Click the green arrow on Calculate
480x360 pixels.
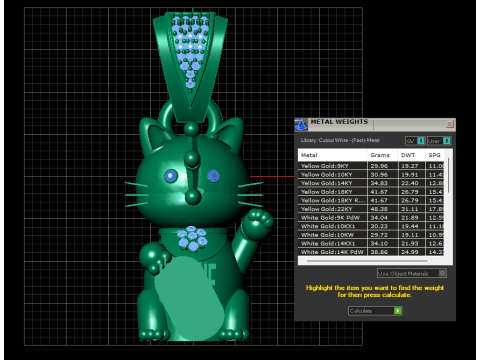(397, 311)
